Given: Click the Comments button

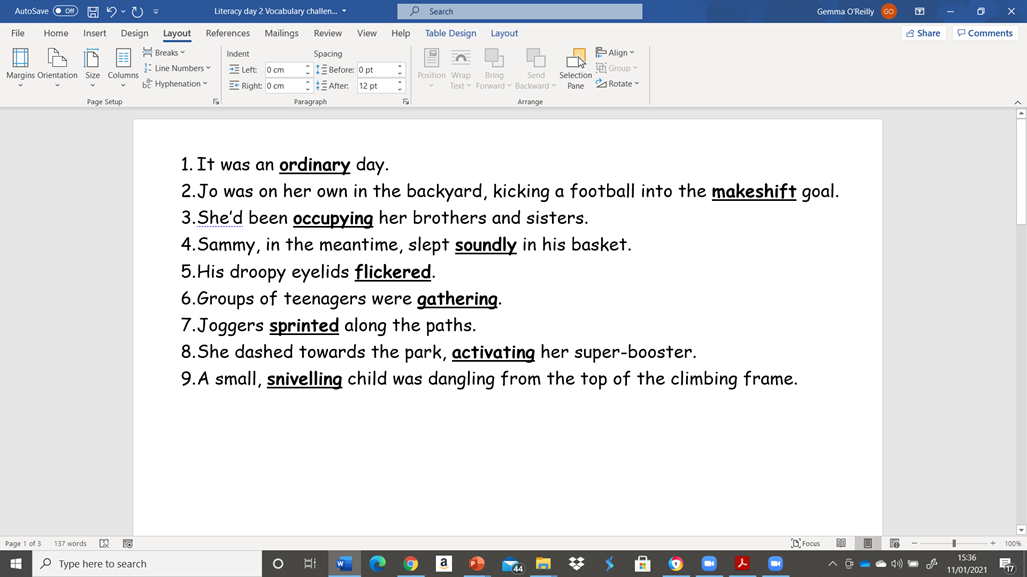Looking at the screenshot, I should (x=984, y=33).
